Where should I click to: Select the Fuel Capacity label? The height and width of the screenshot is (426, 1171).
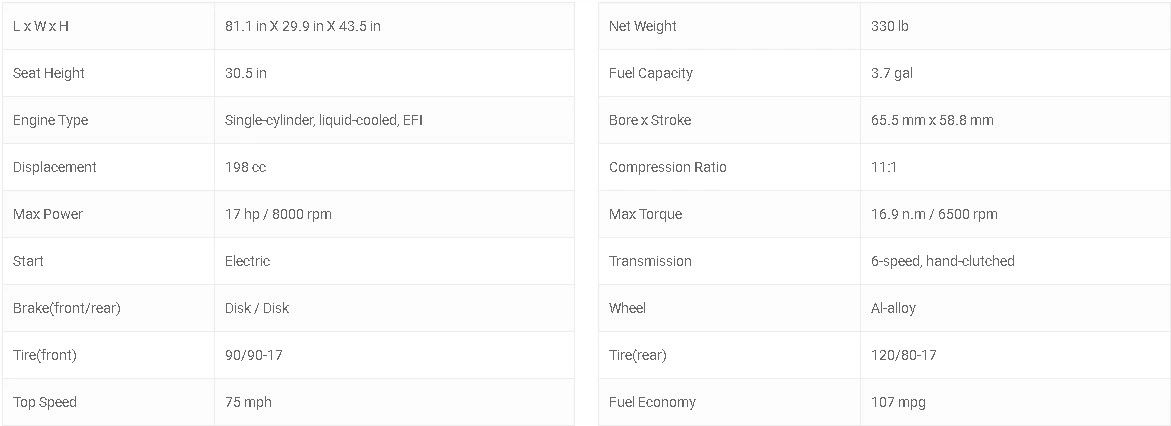(651, 73)
